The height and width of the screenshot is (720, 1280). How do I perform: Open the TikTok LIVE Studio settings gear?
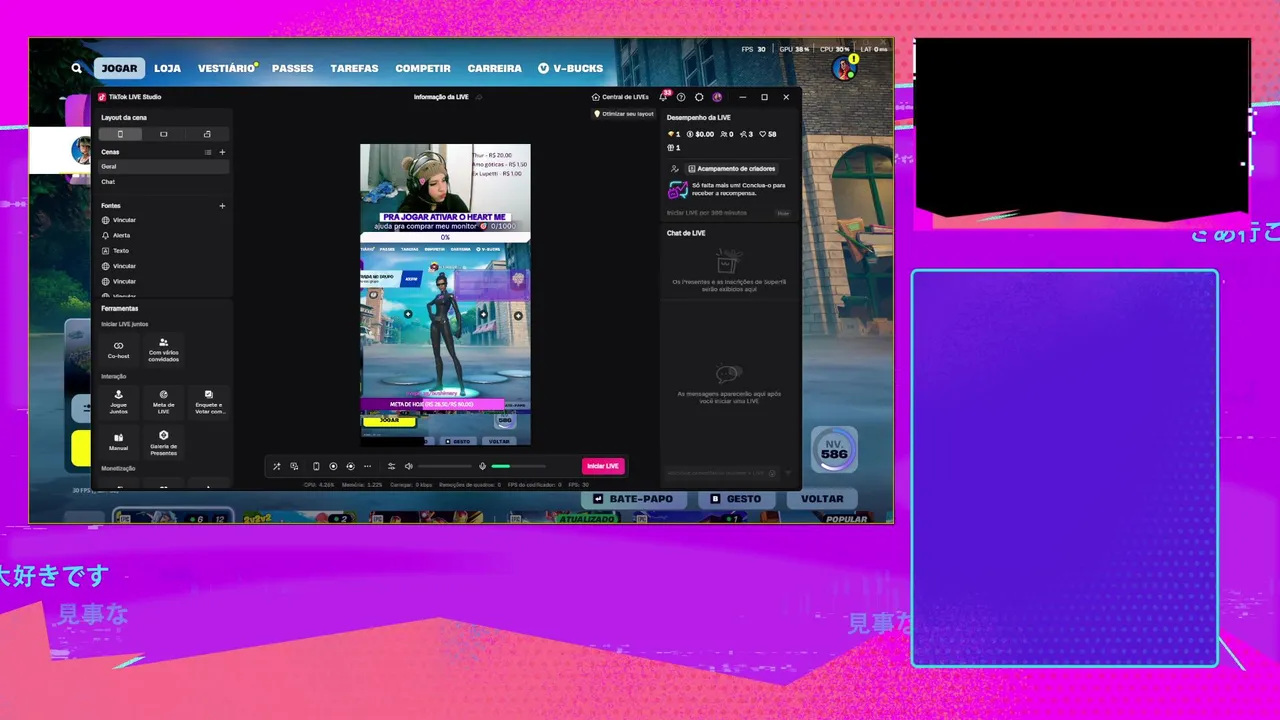(x=699, y=97)
